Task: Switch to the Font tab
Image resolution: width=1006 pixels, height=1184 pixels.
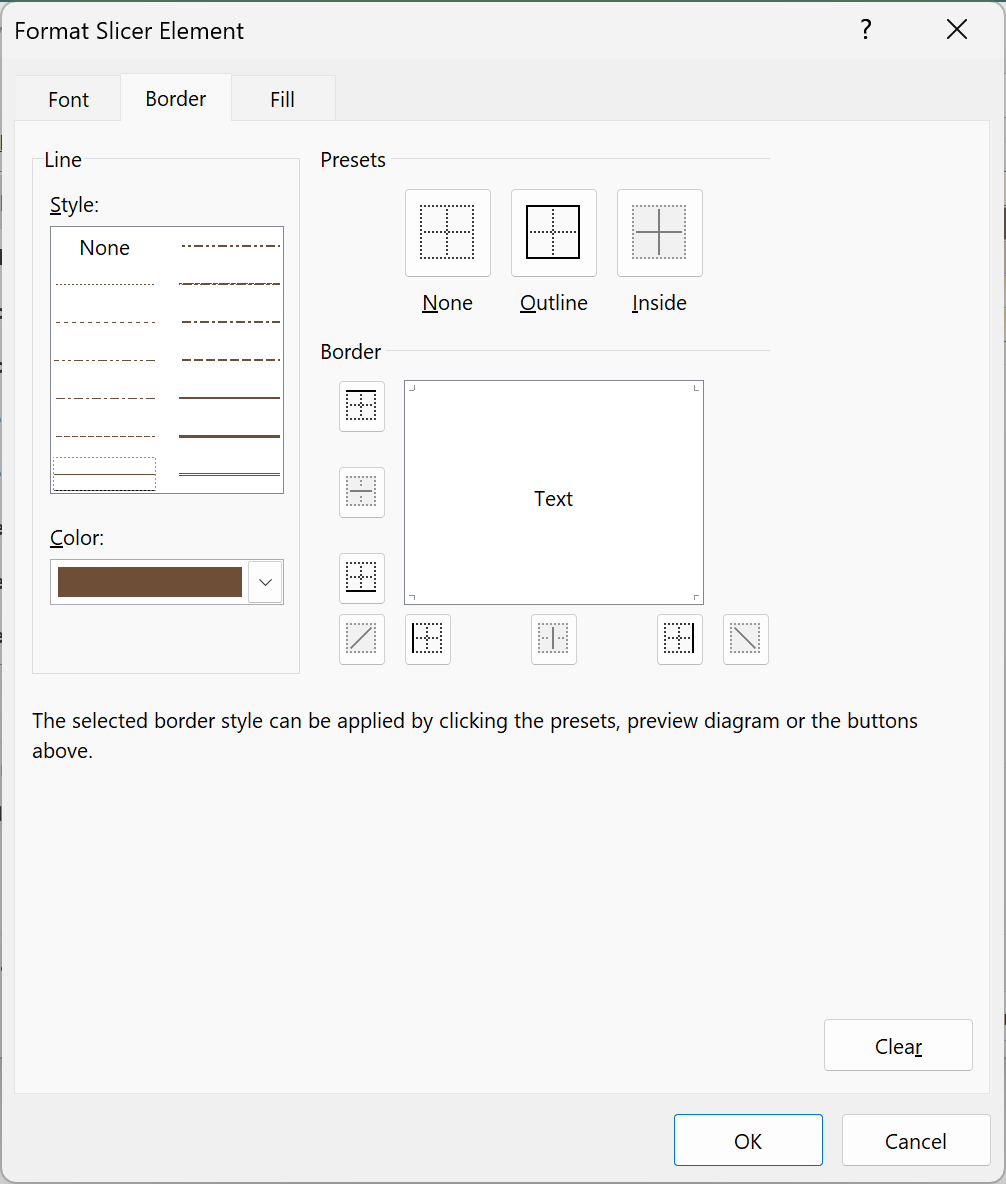Action: click(68, 99)
